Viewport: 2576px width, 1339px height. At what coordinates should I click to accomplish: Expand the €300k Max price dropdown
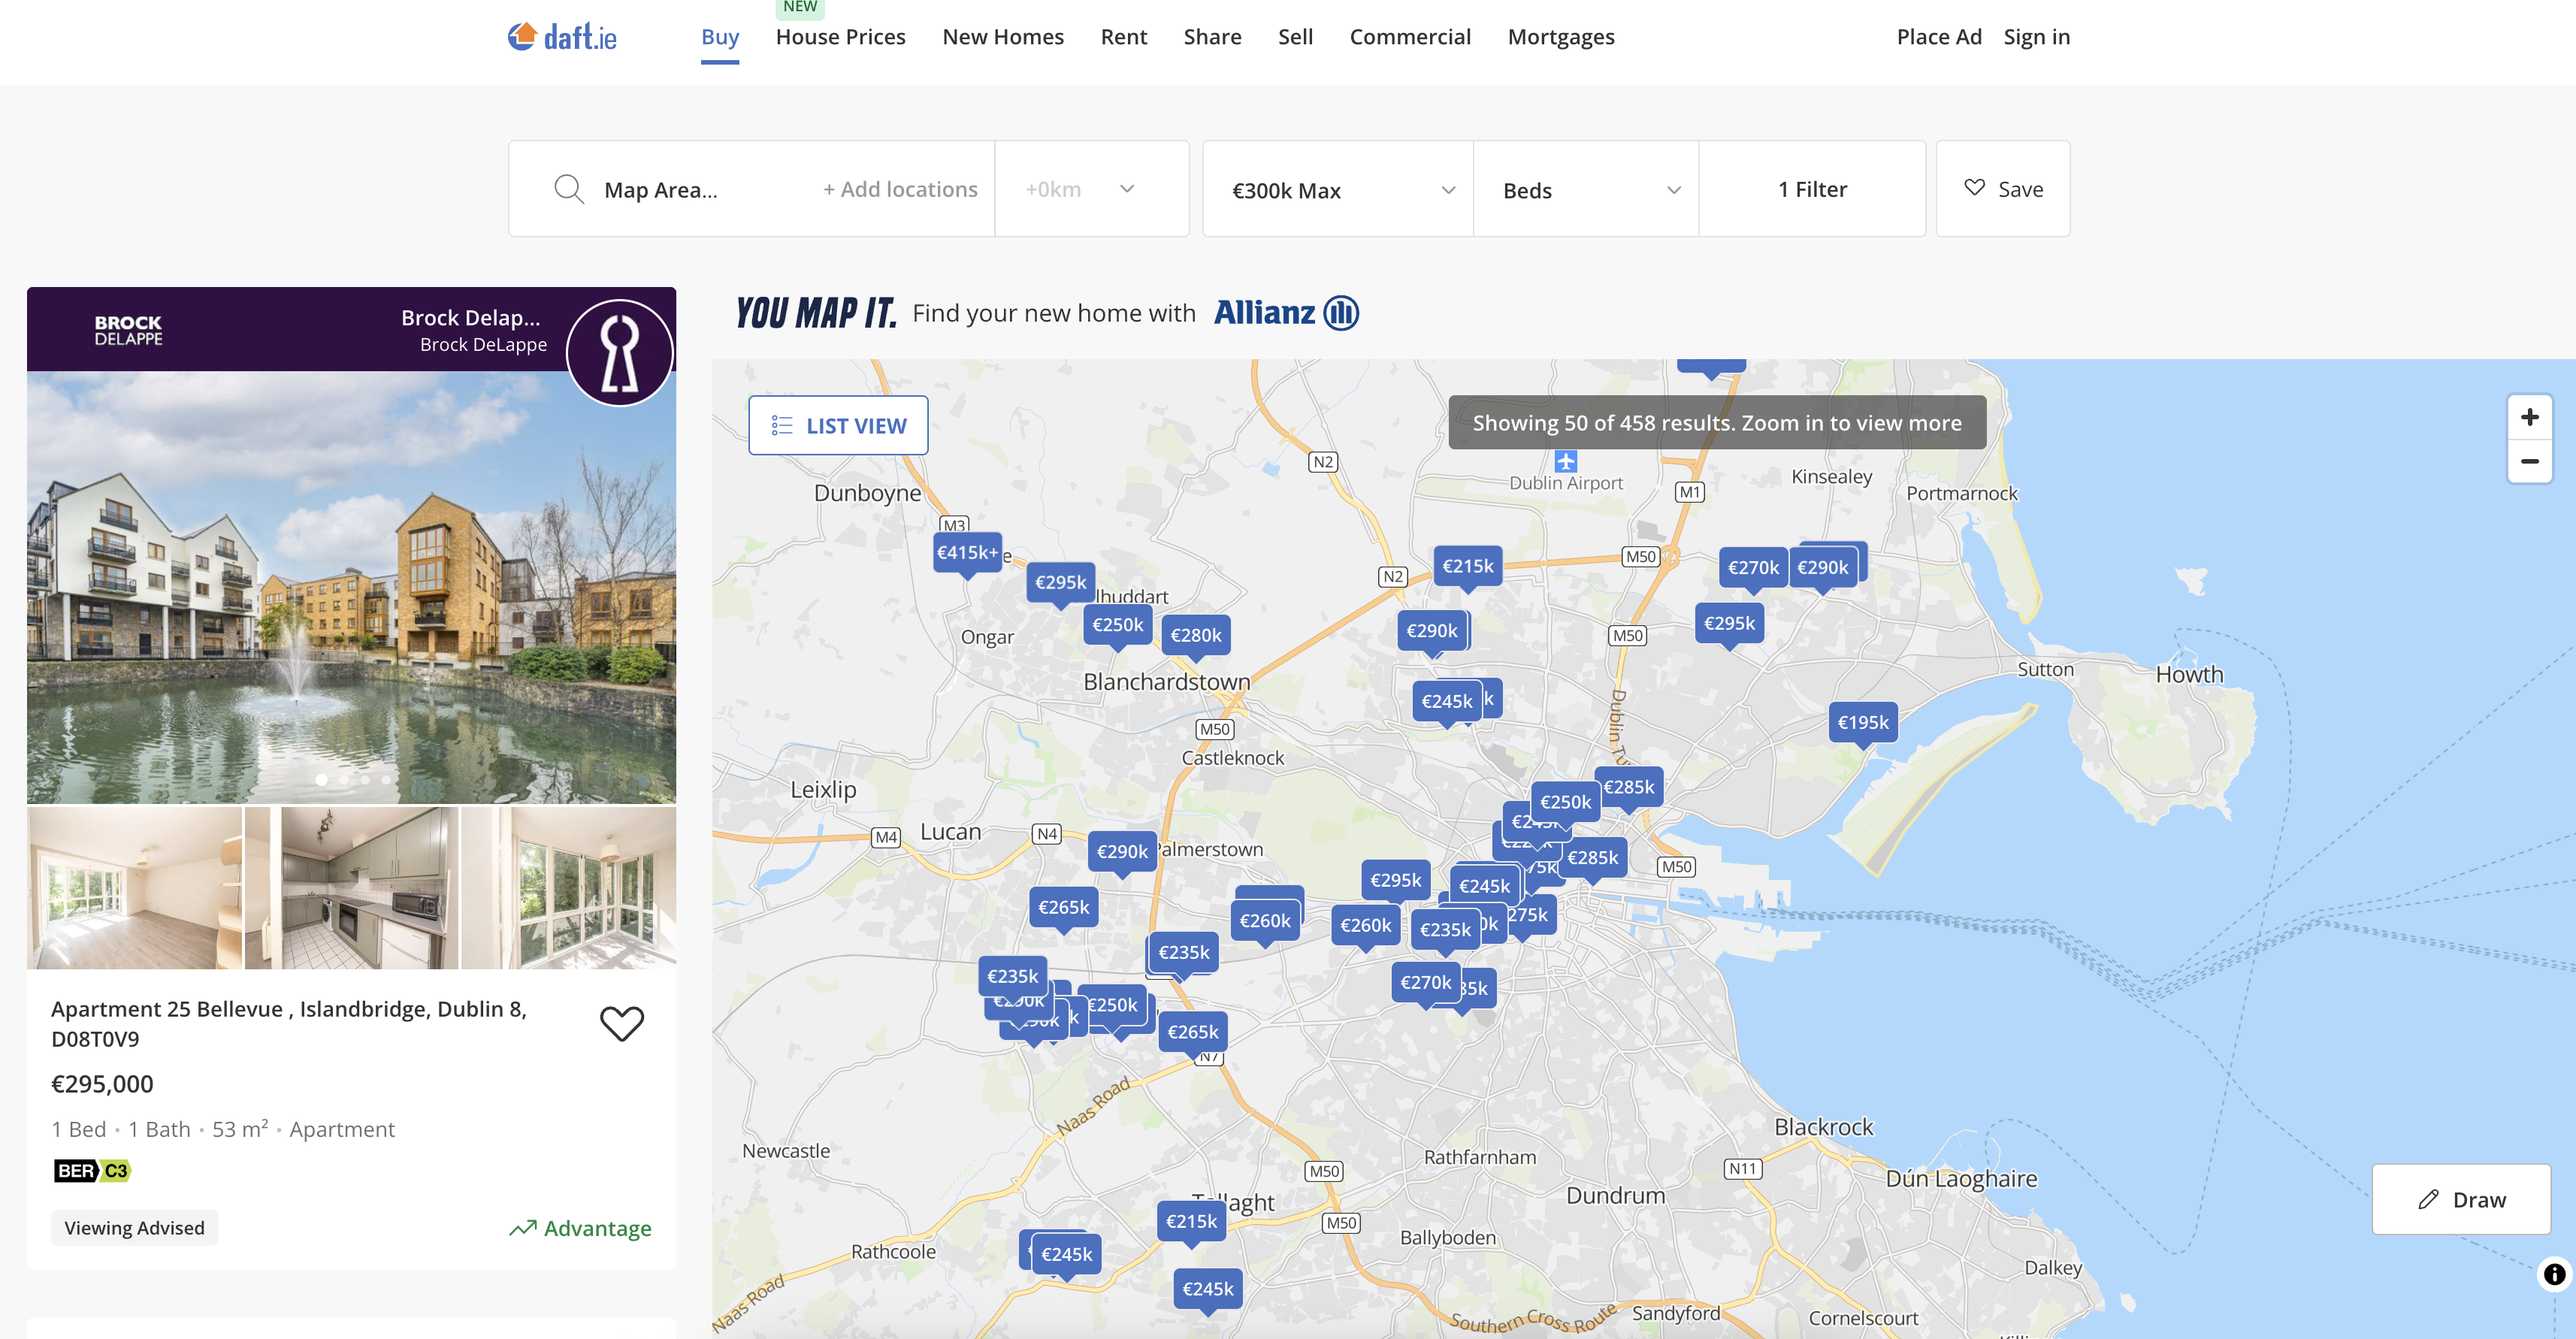point(1337,190)
